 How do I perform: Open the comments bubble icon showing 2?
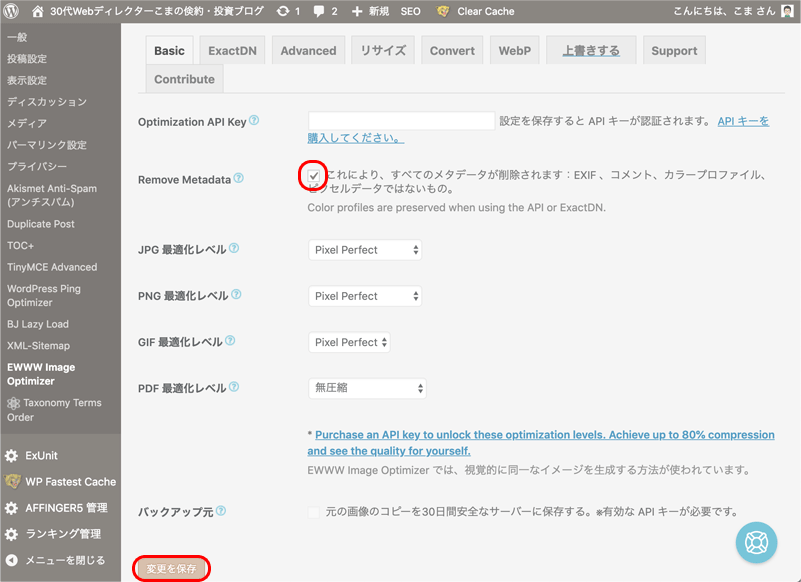[x=319, y=11]
